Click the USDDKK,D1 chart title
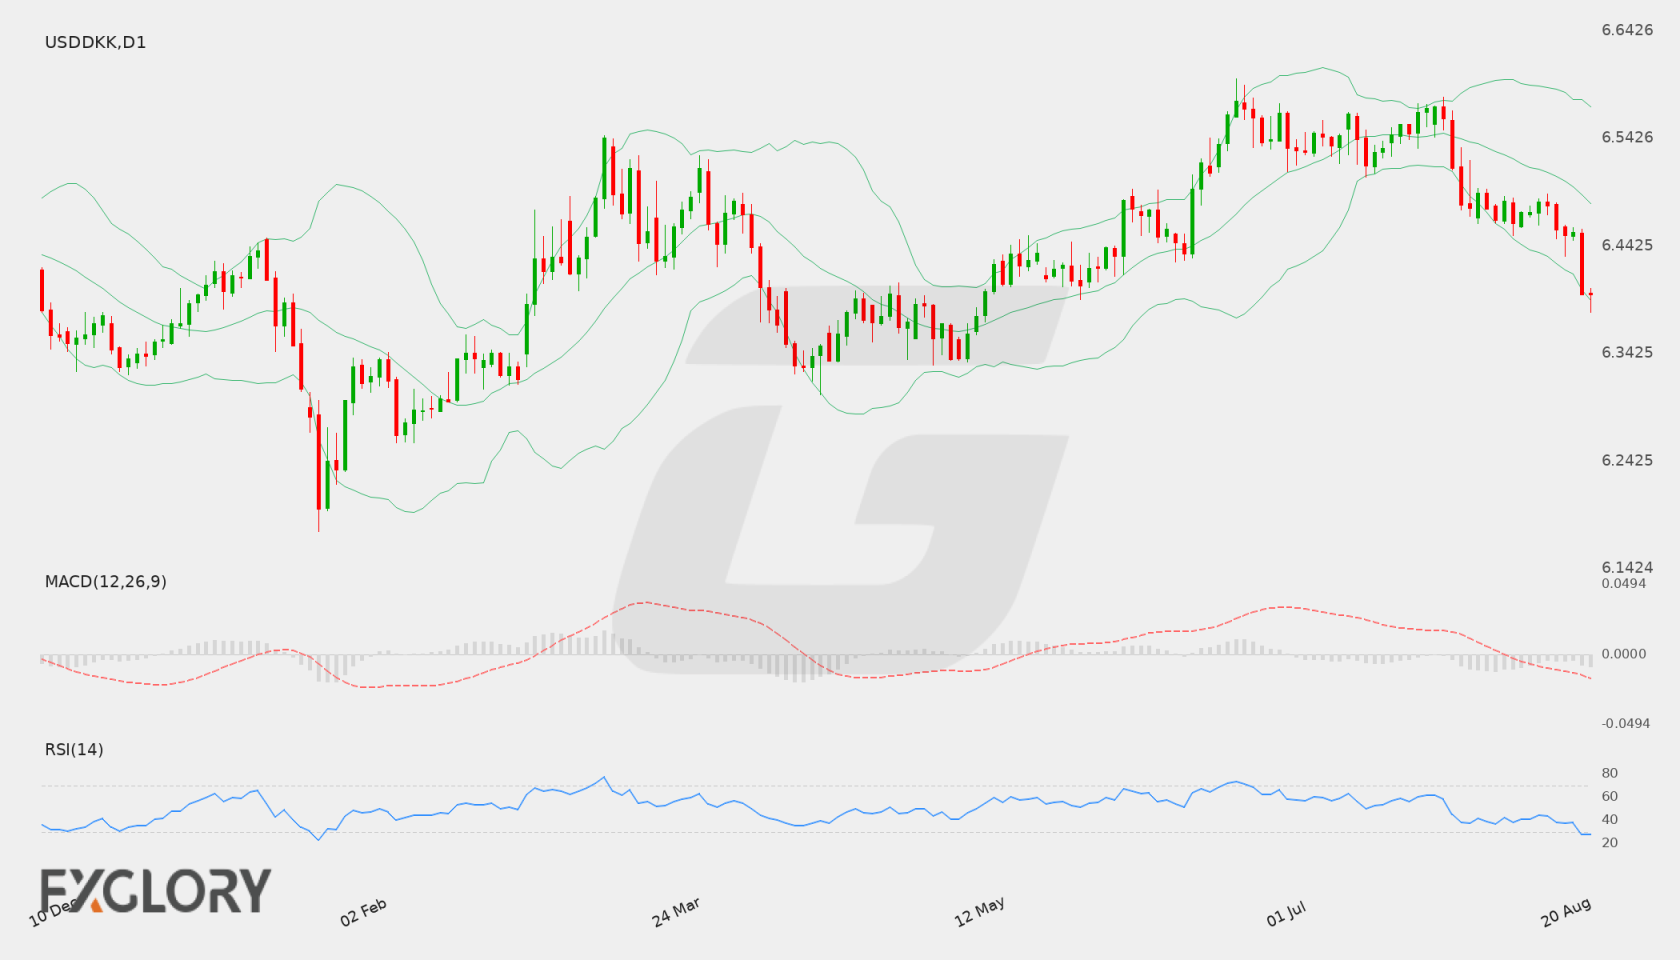Image resolution: width=1680 pixels, height=960 pixels. click(x=95, y=42)
